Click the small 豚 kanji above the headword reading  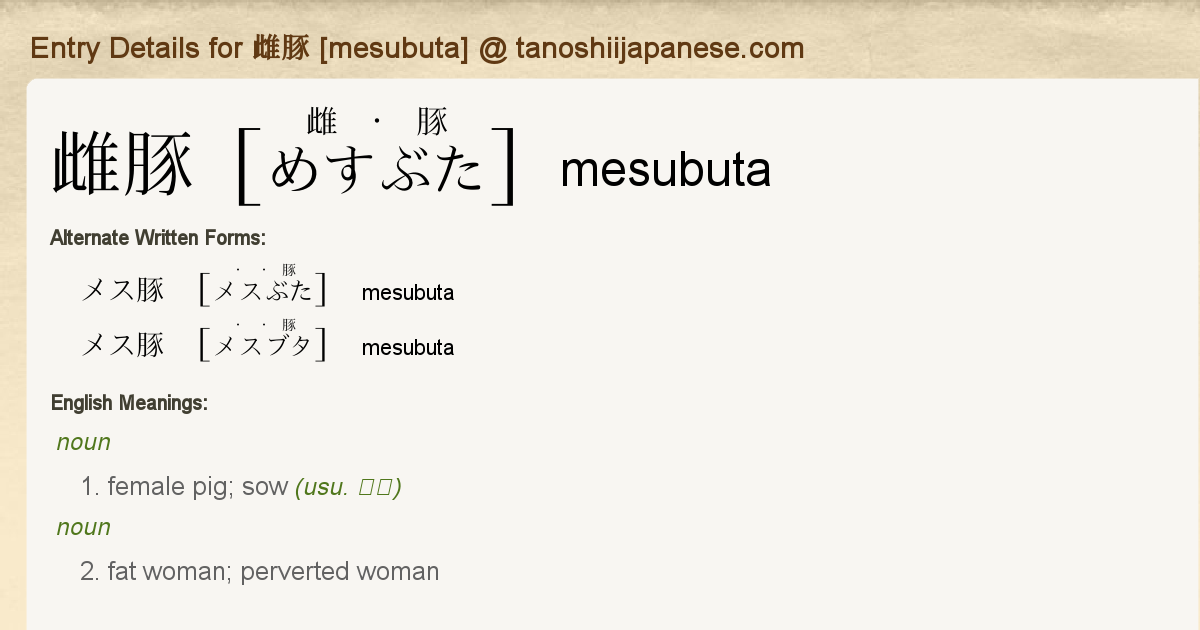tap(432, 122)
